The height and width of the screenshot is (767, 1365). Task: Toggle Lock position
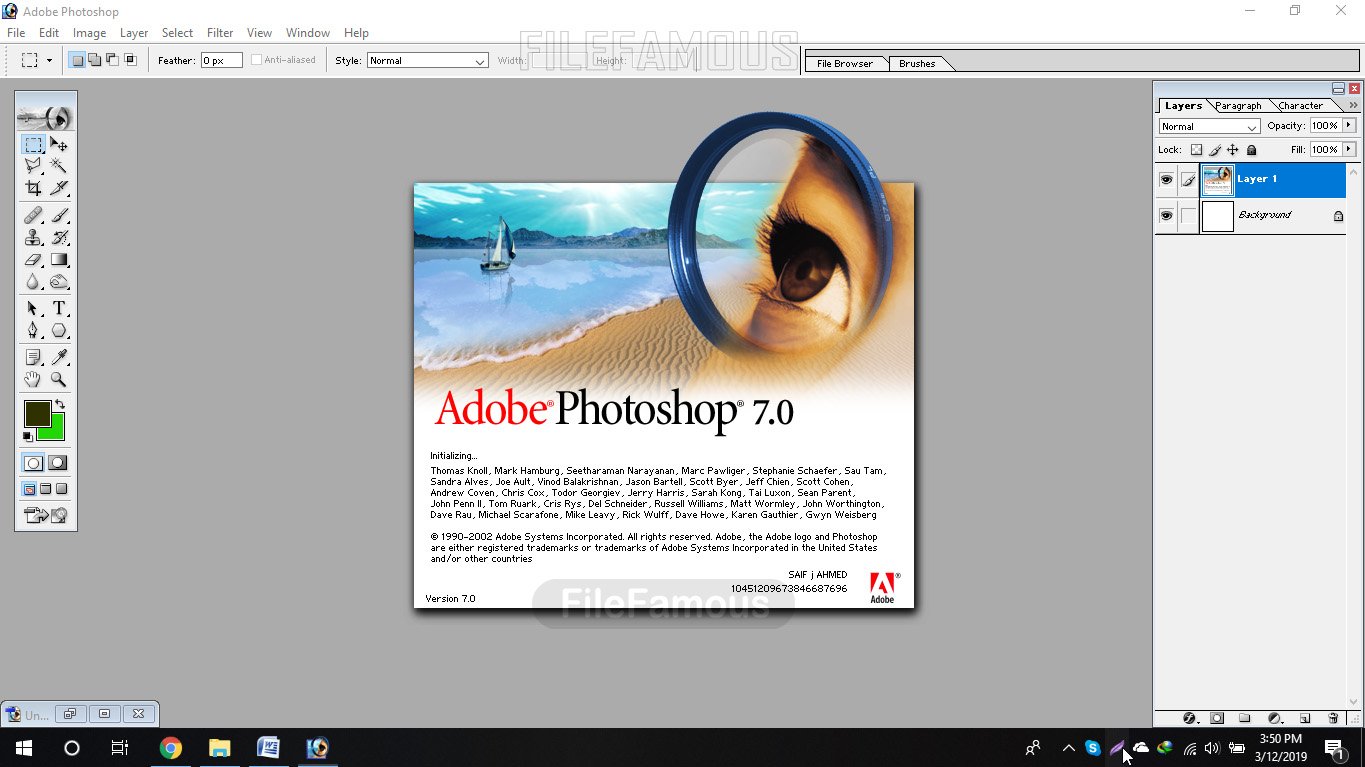click(1232, 150)
